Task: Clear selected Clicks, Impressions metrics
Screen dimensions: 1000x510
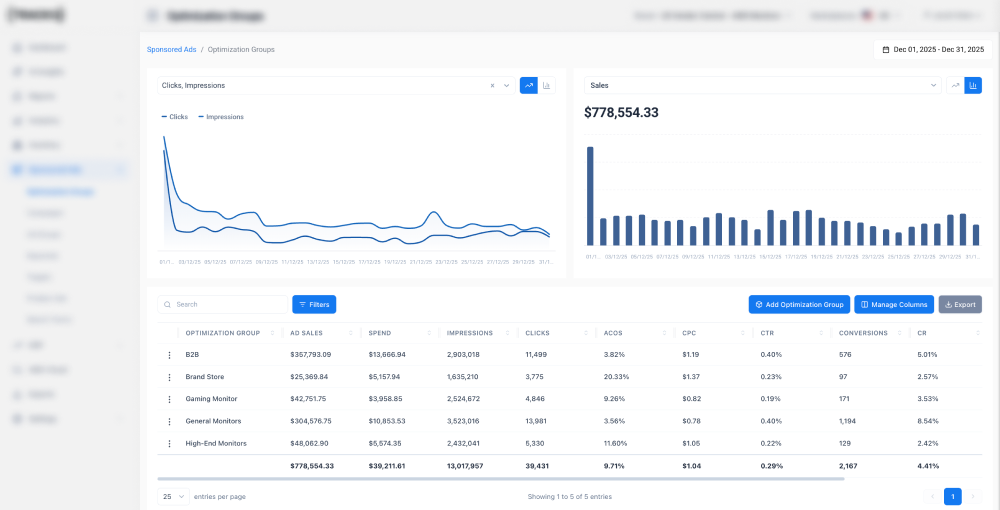Action: click(492, 85)
